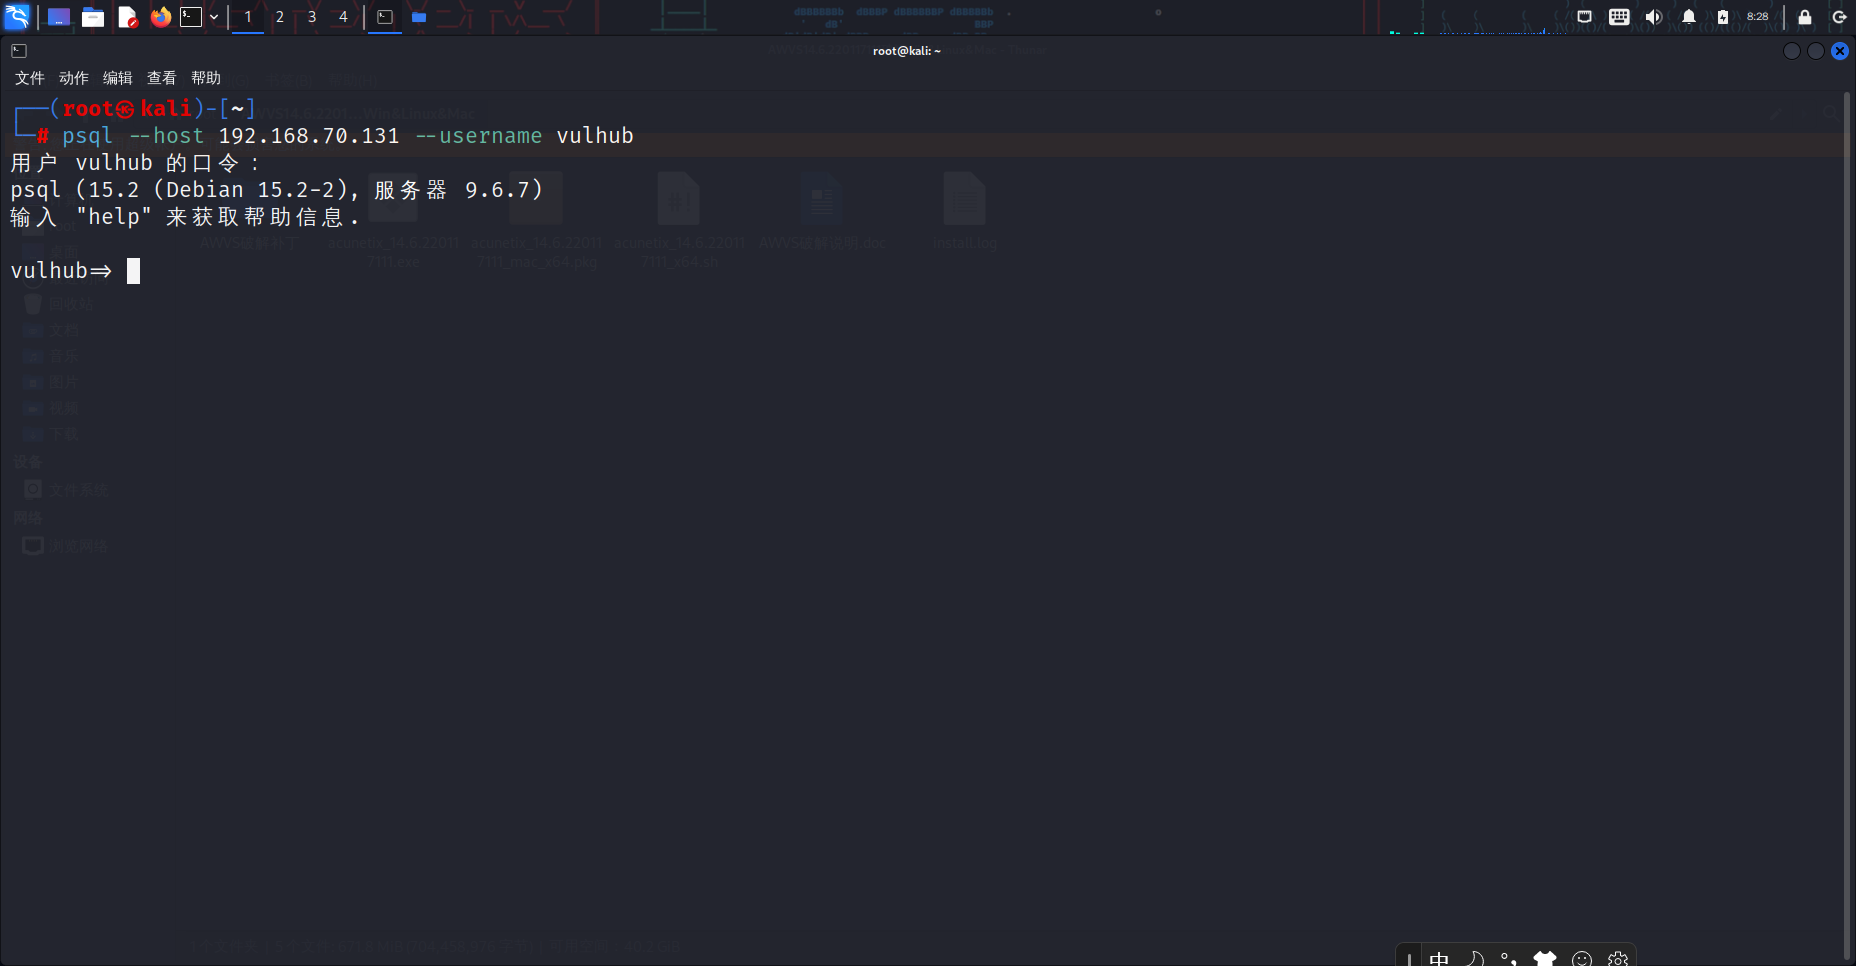The width and height of the screenshot is (1856, 966).
Task: Click the 'psql (15.2 (Debian 15.2-2)' version line
Action: coord(277,190)
